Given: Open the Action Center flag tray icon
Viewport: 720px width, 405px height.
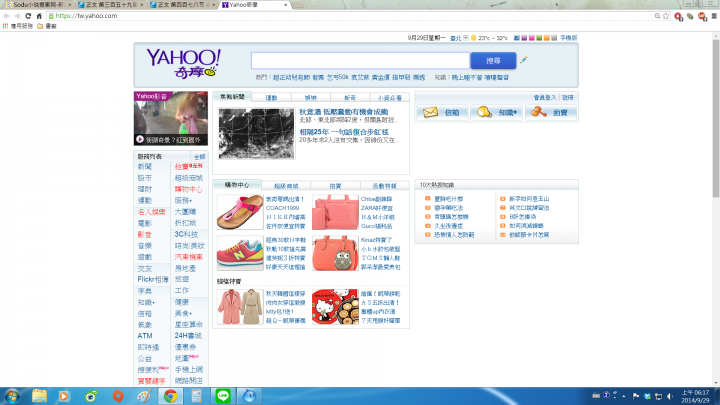Looking at the screenshot, I should tap(636, 396).
